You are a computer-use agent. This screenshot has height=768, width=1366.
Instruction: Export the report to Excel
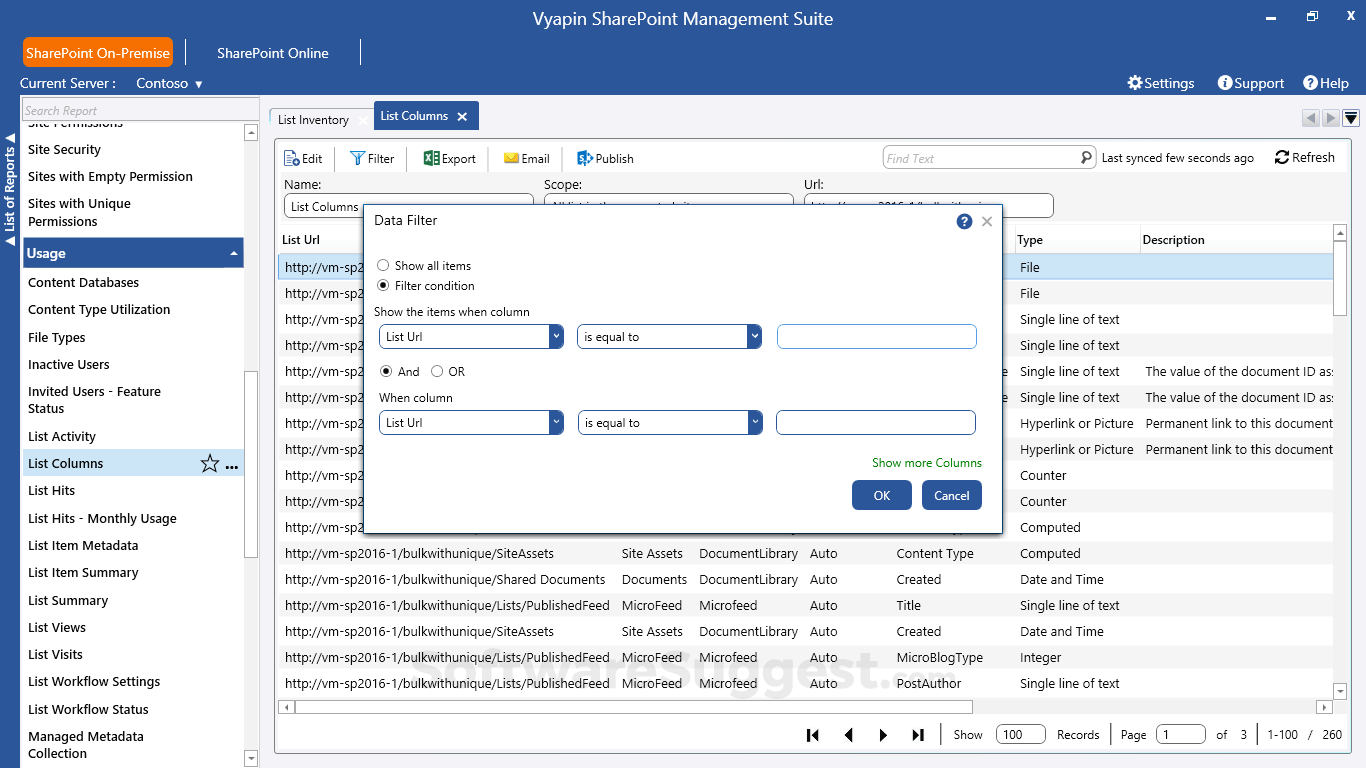[448, 158]
